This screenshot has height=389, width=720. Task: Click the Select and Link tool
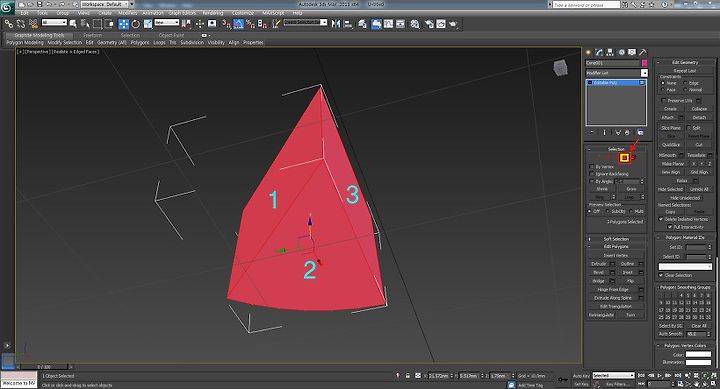tap(9, 24)
